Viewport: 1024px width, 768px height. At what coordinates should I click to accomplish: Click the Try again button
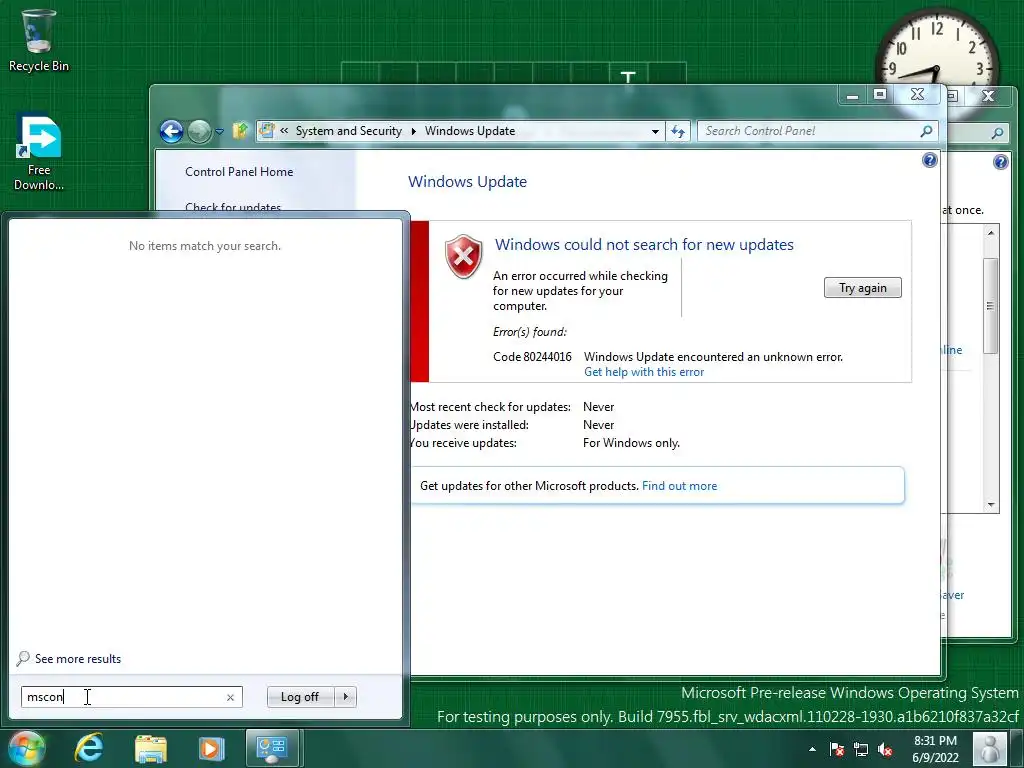tap(862, 288)
